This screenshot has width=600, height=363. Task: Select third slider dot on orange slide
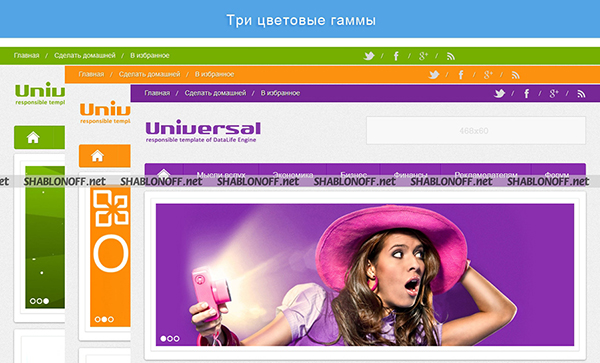point(111,319)
